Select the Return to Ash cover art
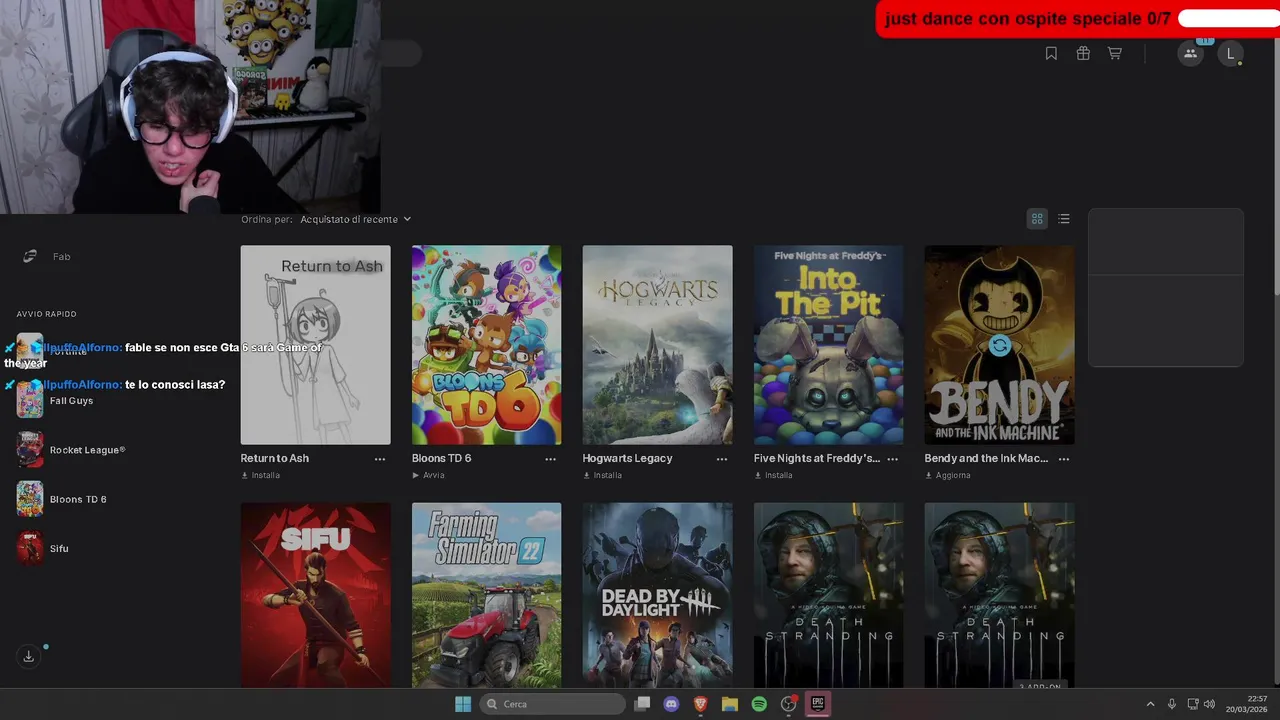The width and height of the screenshot is (1280, 720). click(316, 345)
